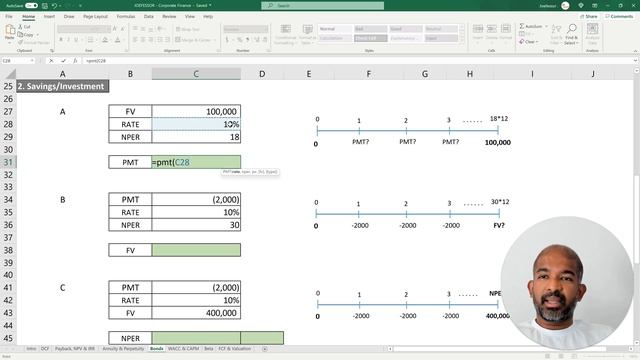Click the vertical scrollbar thumb
This screenshot has width=640, height=360.
[x=636, y=220]
